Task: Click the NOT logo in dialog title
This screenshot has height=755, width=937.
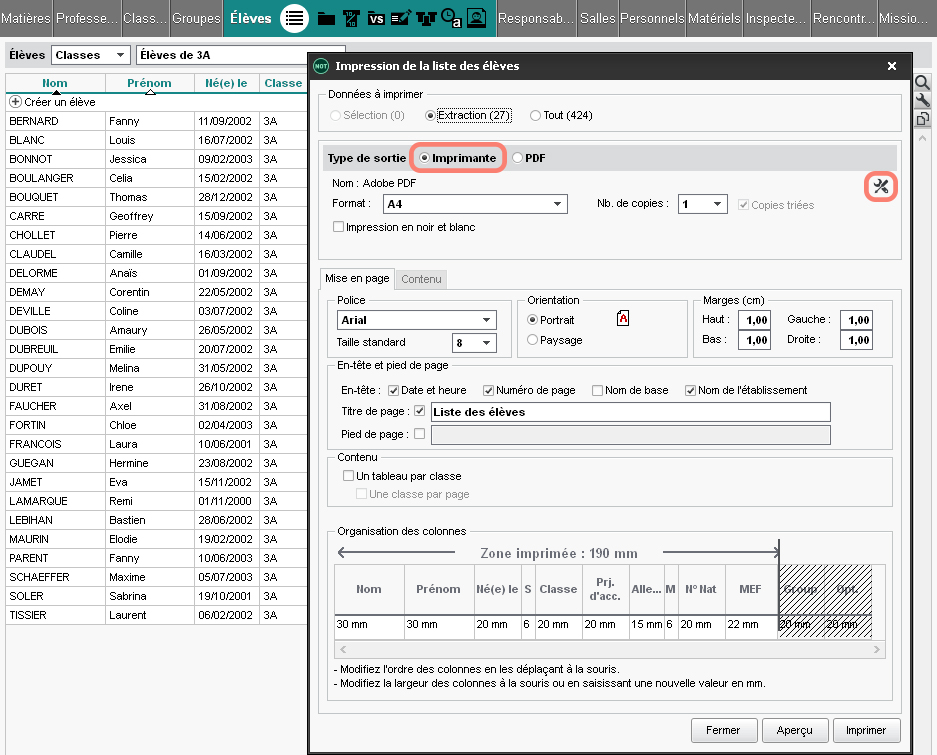Action: pyautogui.click(x=321, y=66)
